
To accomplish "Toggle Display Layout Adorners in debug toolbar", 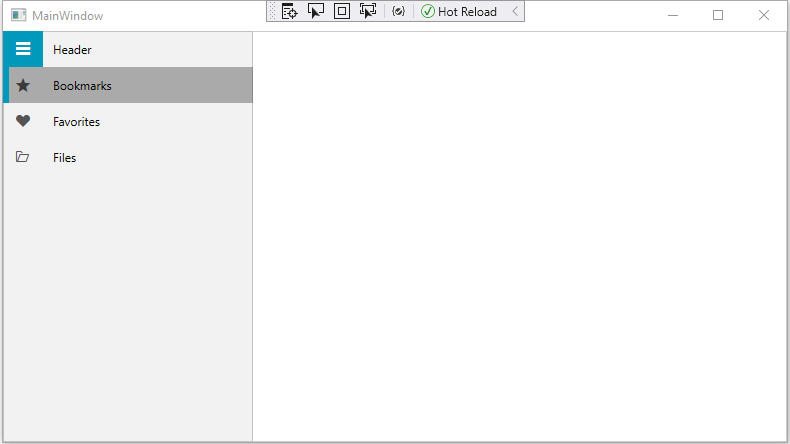I will pos(342,11).
